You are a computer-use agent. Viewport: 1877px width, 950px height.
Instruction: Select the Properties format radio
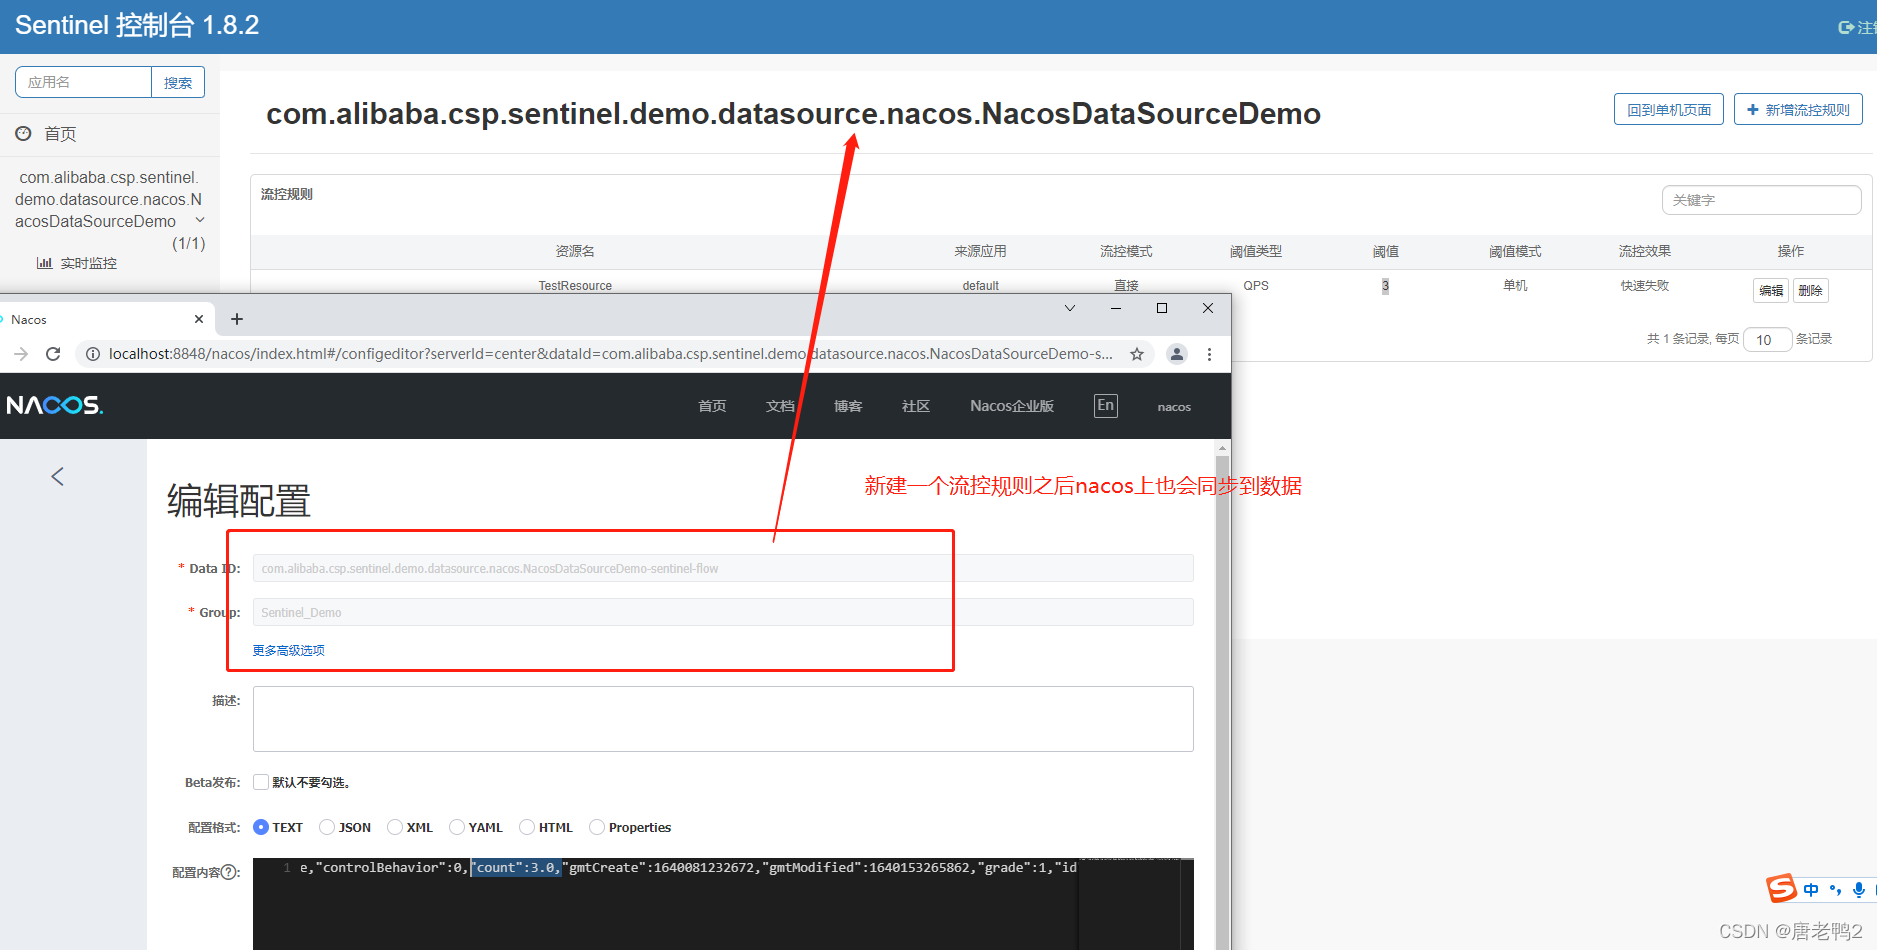[x=597, y=827]
